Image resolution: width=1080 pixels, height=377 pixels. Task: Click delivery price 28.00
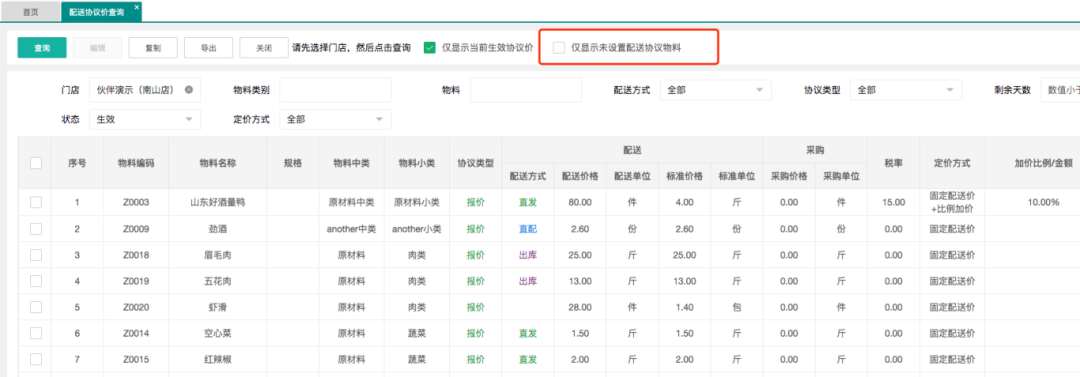click(x=580, y=307)
